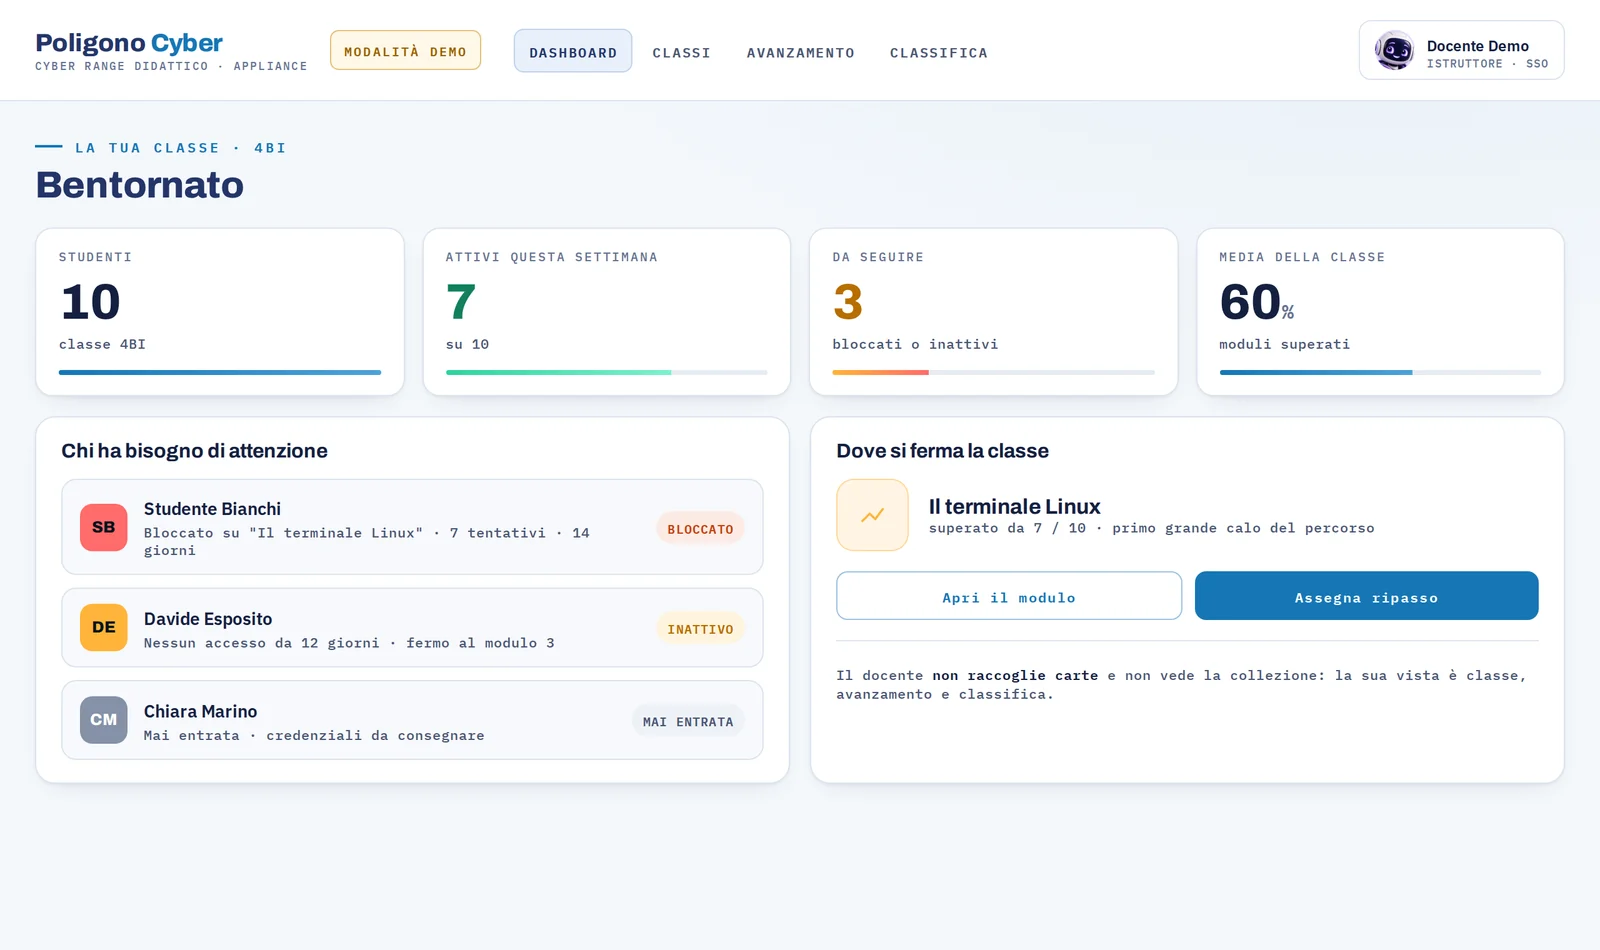Click the 'Dove si ferma la classe' heading
Viewport: 1600px width, 950px height.
(942, 450)
